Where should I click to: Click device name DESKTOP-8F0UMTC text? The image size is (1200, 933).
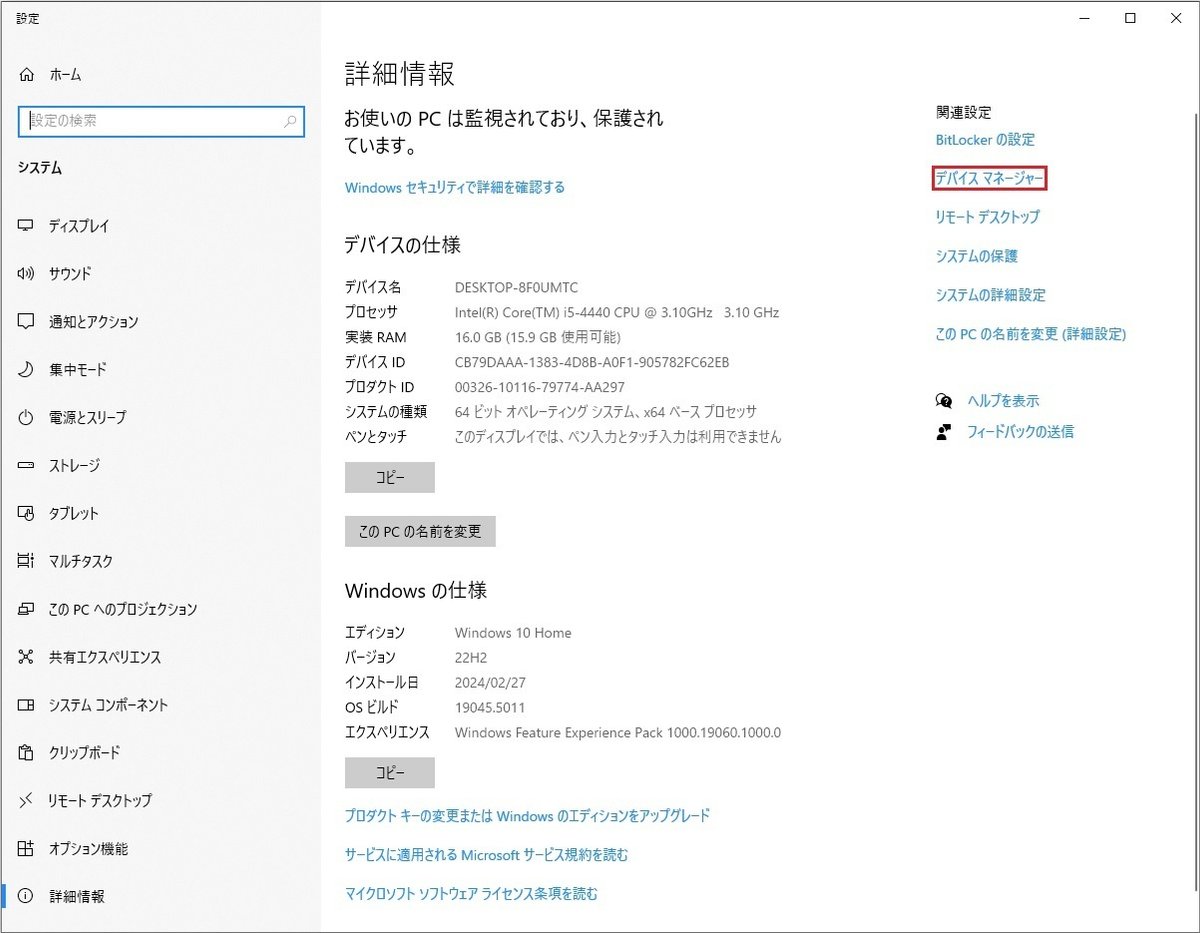click(517, 288)
